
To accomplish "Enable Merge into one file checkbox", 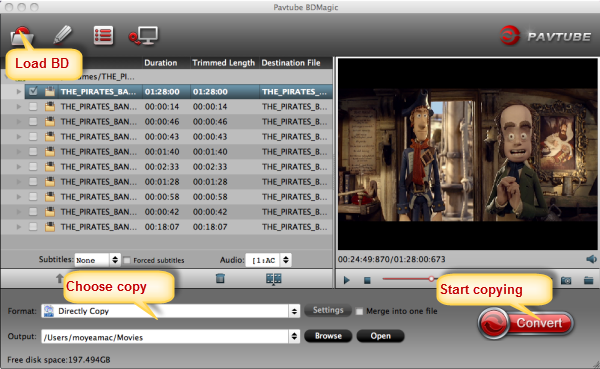I will pyautogui.click(x=359, y=311).
